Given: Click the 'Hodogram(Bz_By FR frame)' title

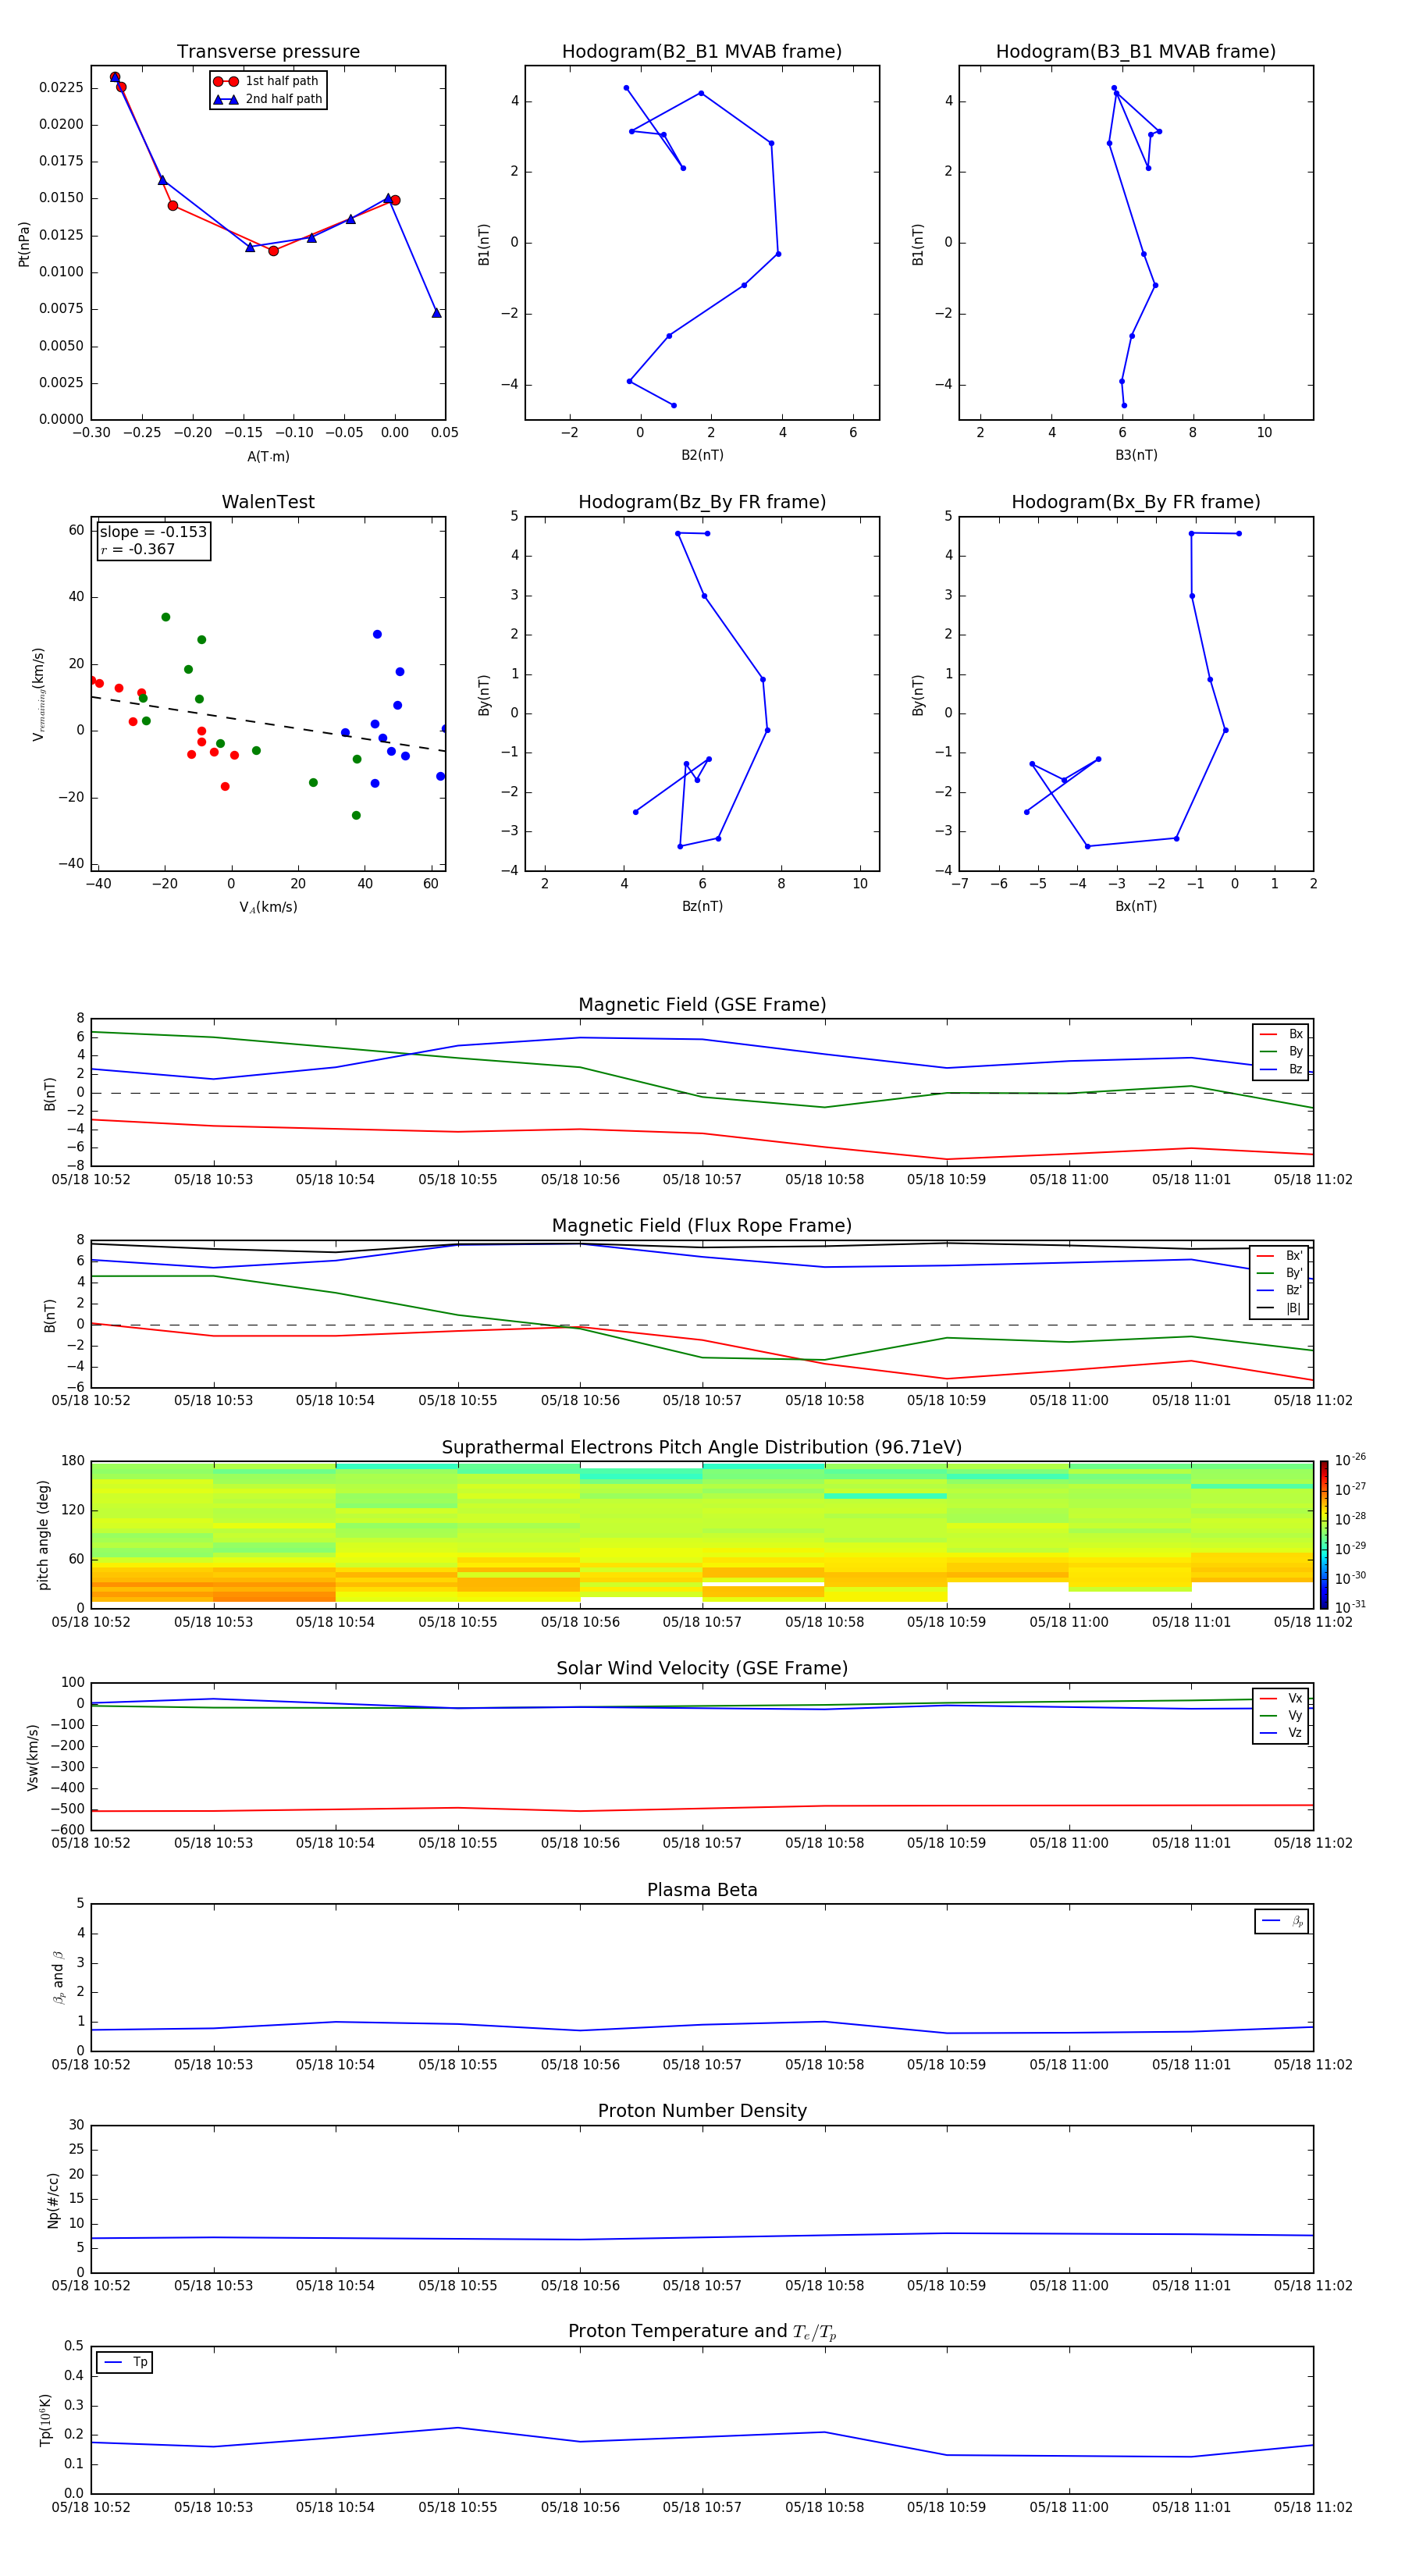Looking at the screenshot, I should pyautogui.click(x=702, y=502).
